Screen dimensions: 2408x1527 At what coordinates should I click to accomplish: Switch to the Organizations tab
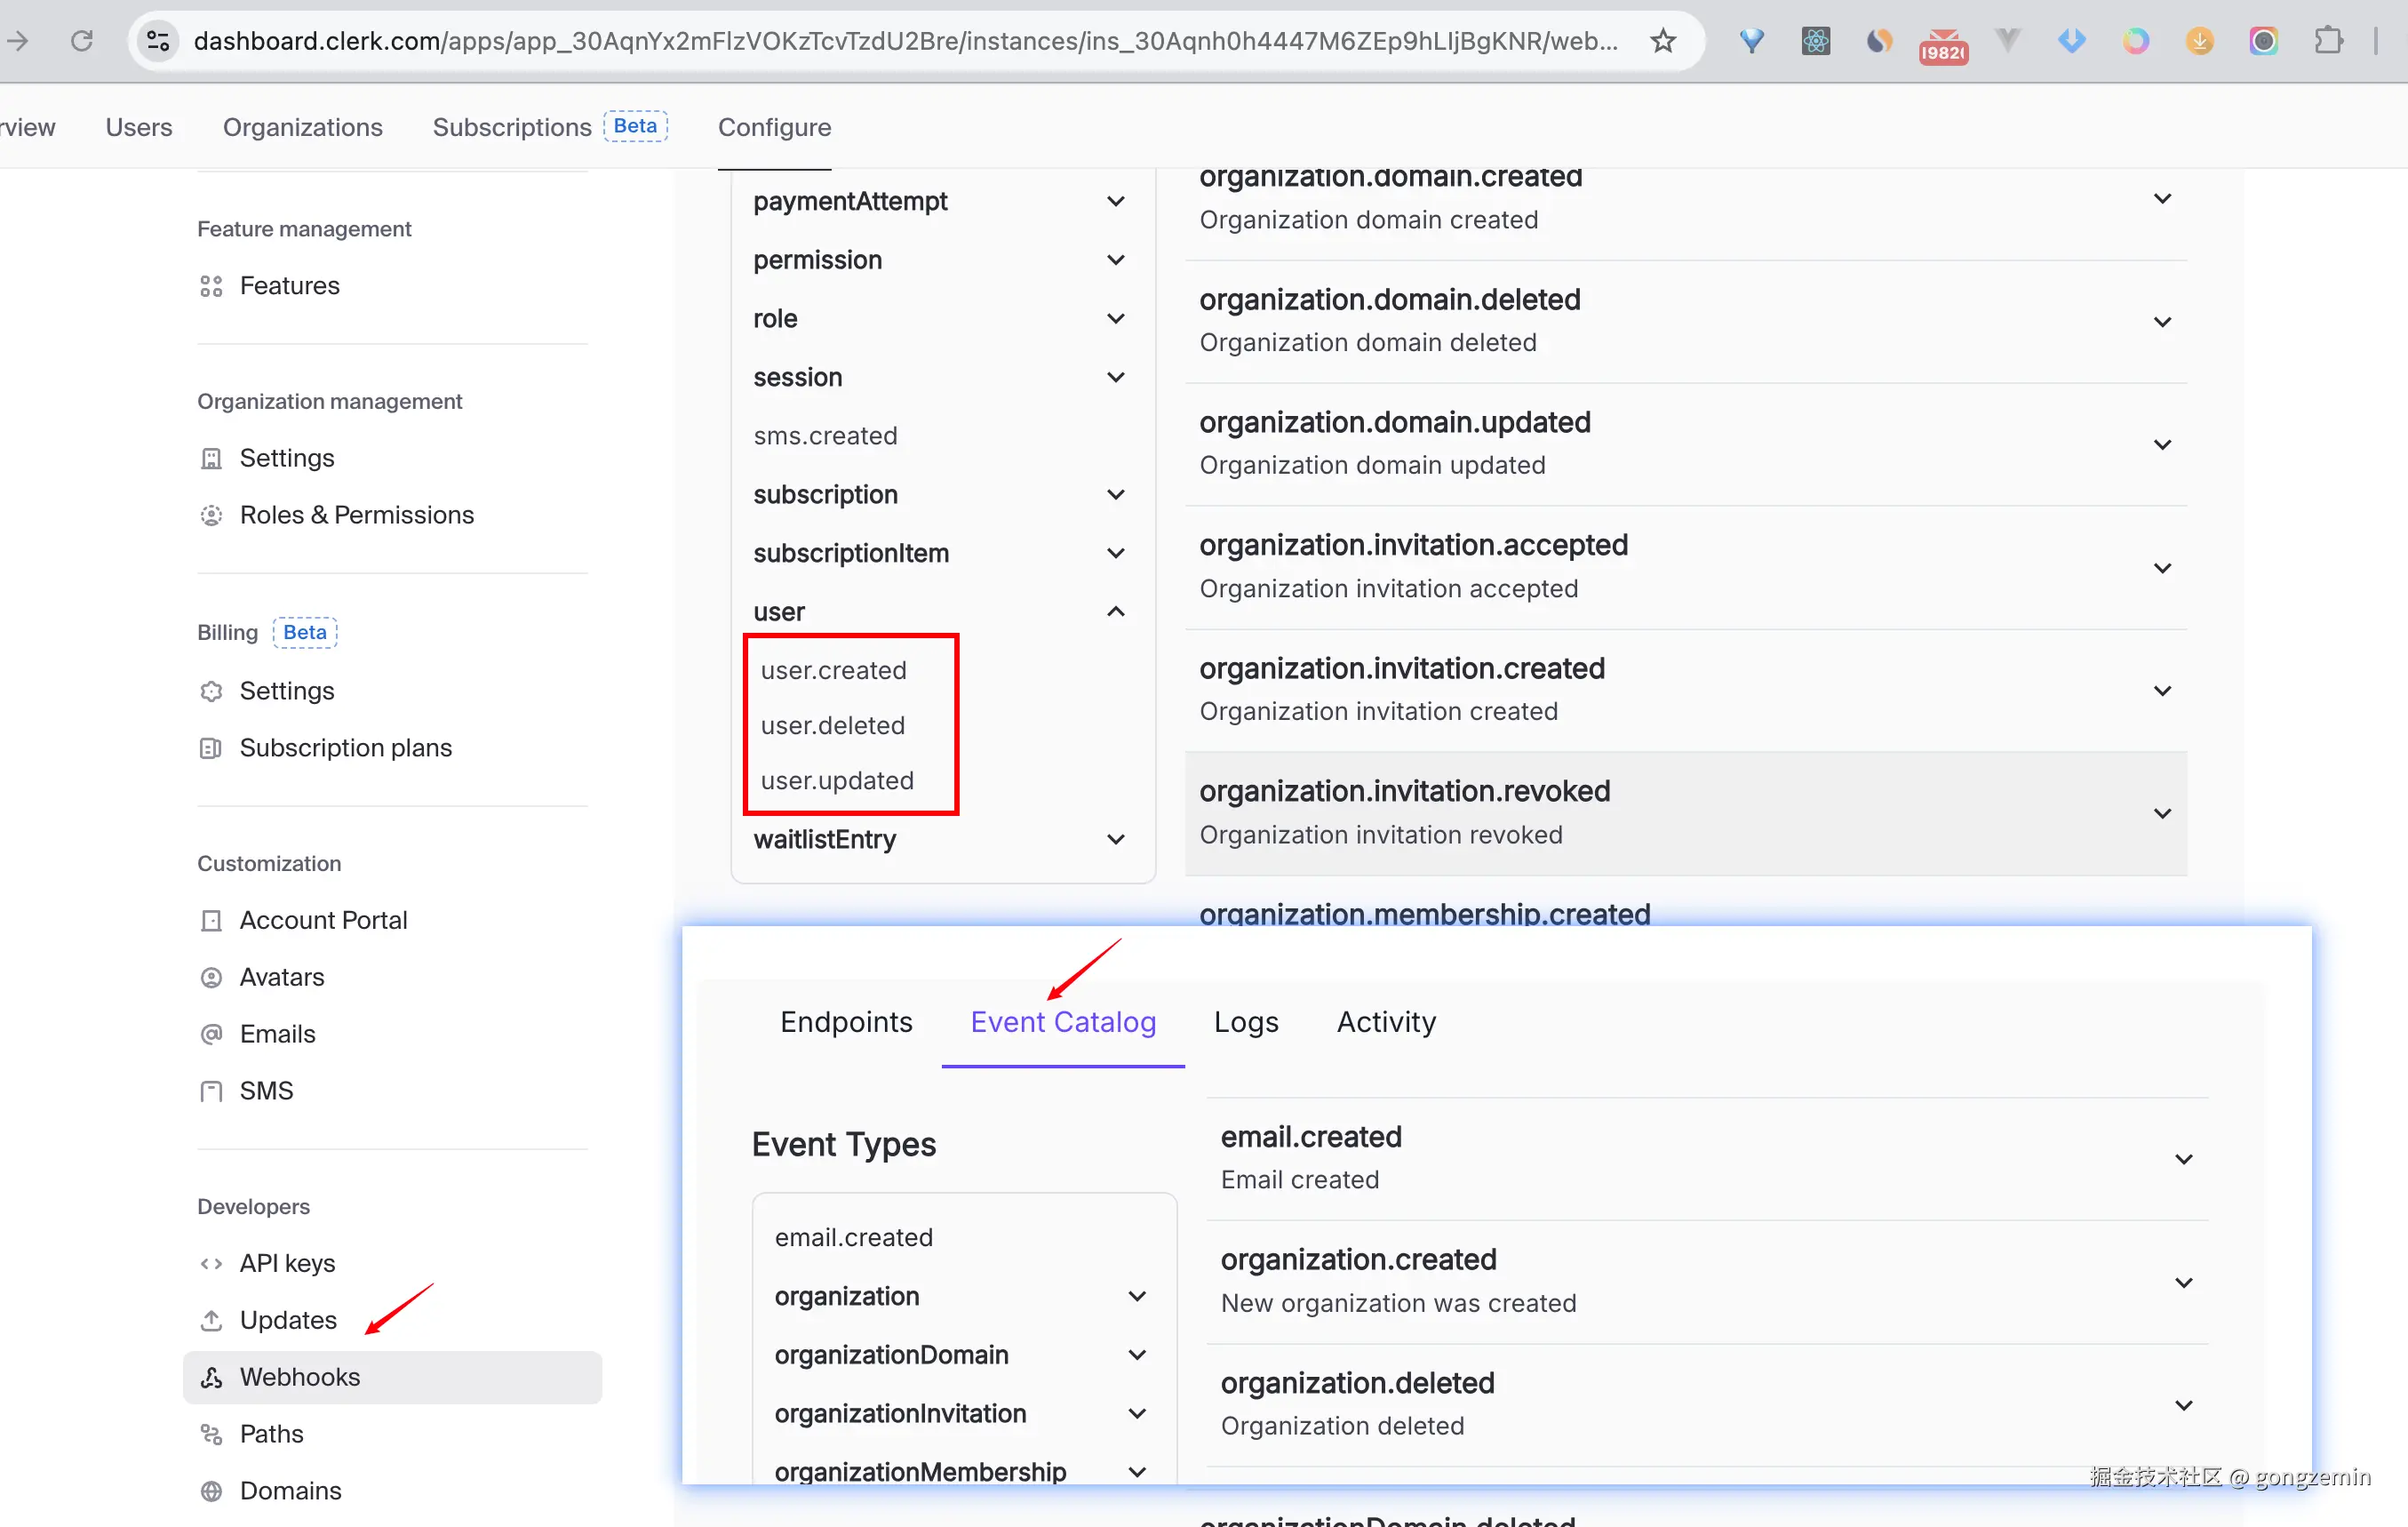302,127
